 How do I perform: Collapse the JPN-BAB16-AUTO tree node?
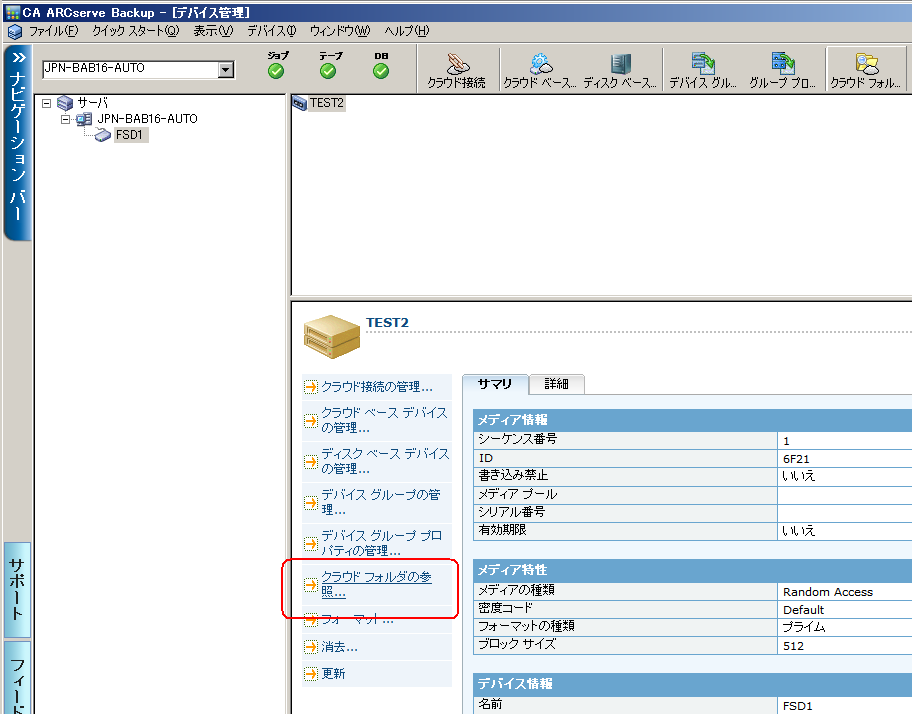tap(65, 119)
